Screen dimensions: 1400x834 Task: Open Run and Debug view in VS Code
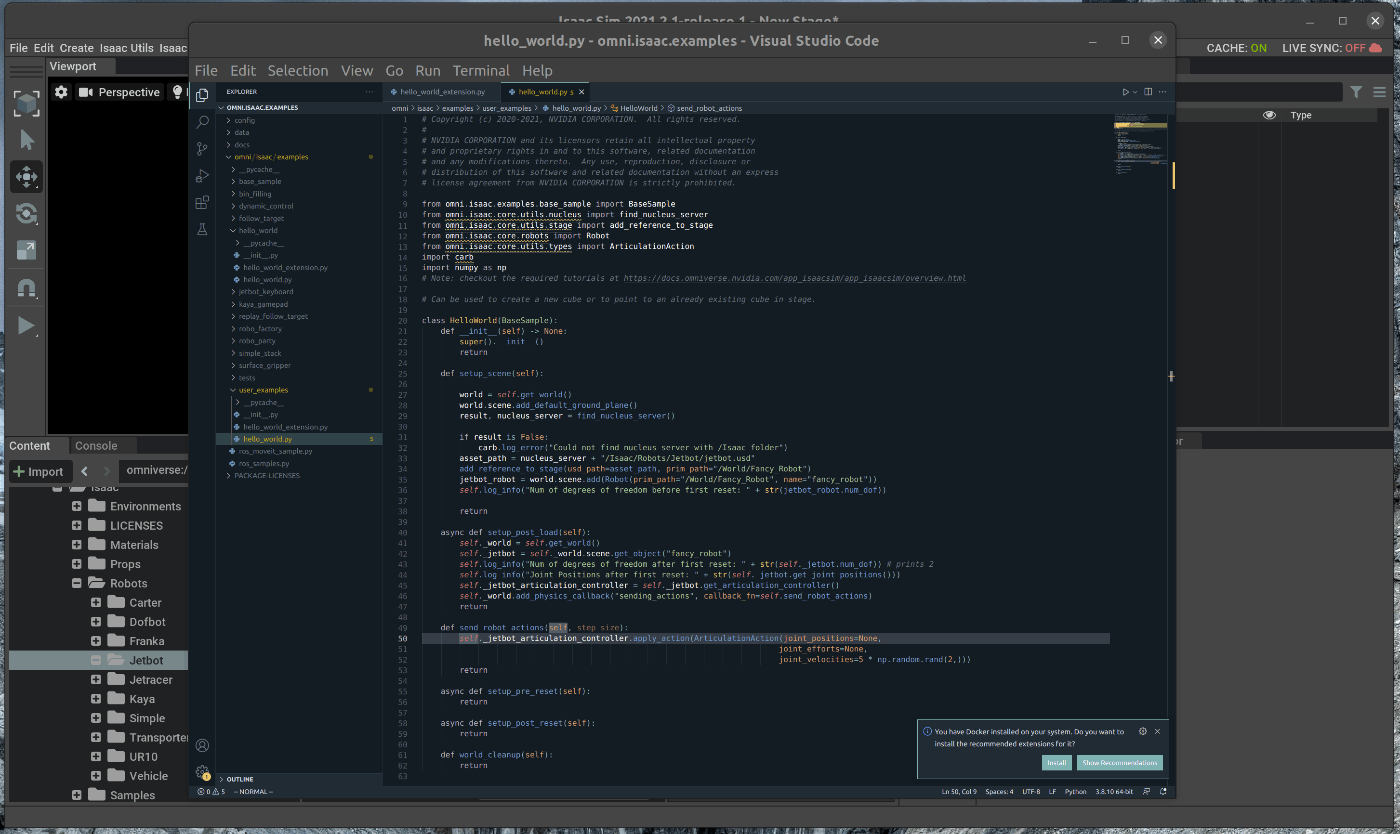[202, 175]
